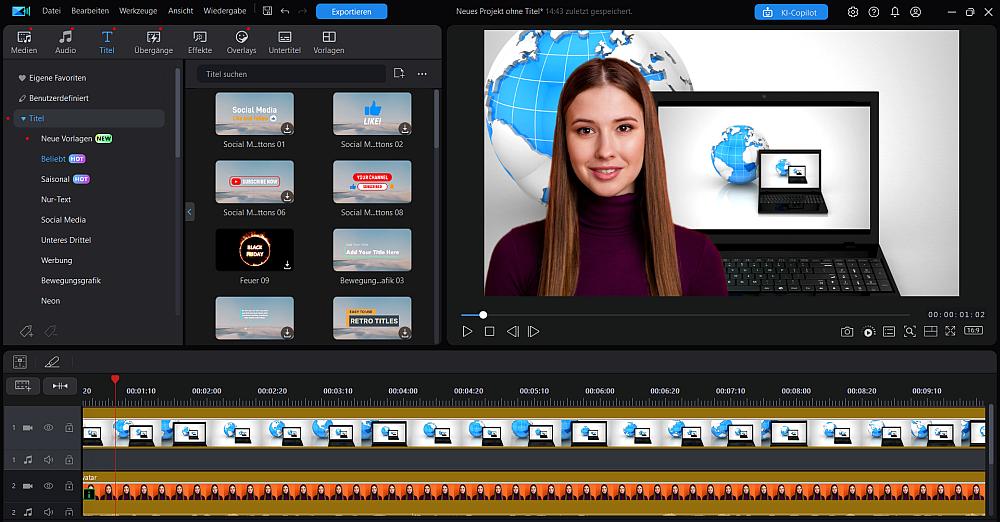Hide video track 1 with eye icon
Viewport: 1000px width, 522px height.
(x=48, y=428)
